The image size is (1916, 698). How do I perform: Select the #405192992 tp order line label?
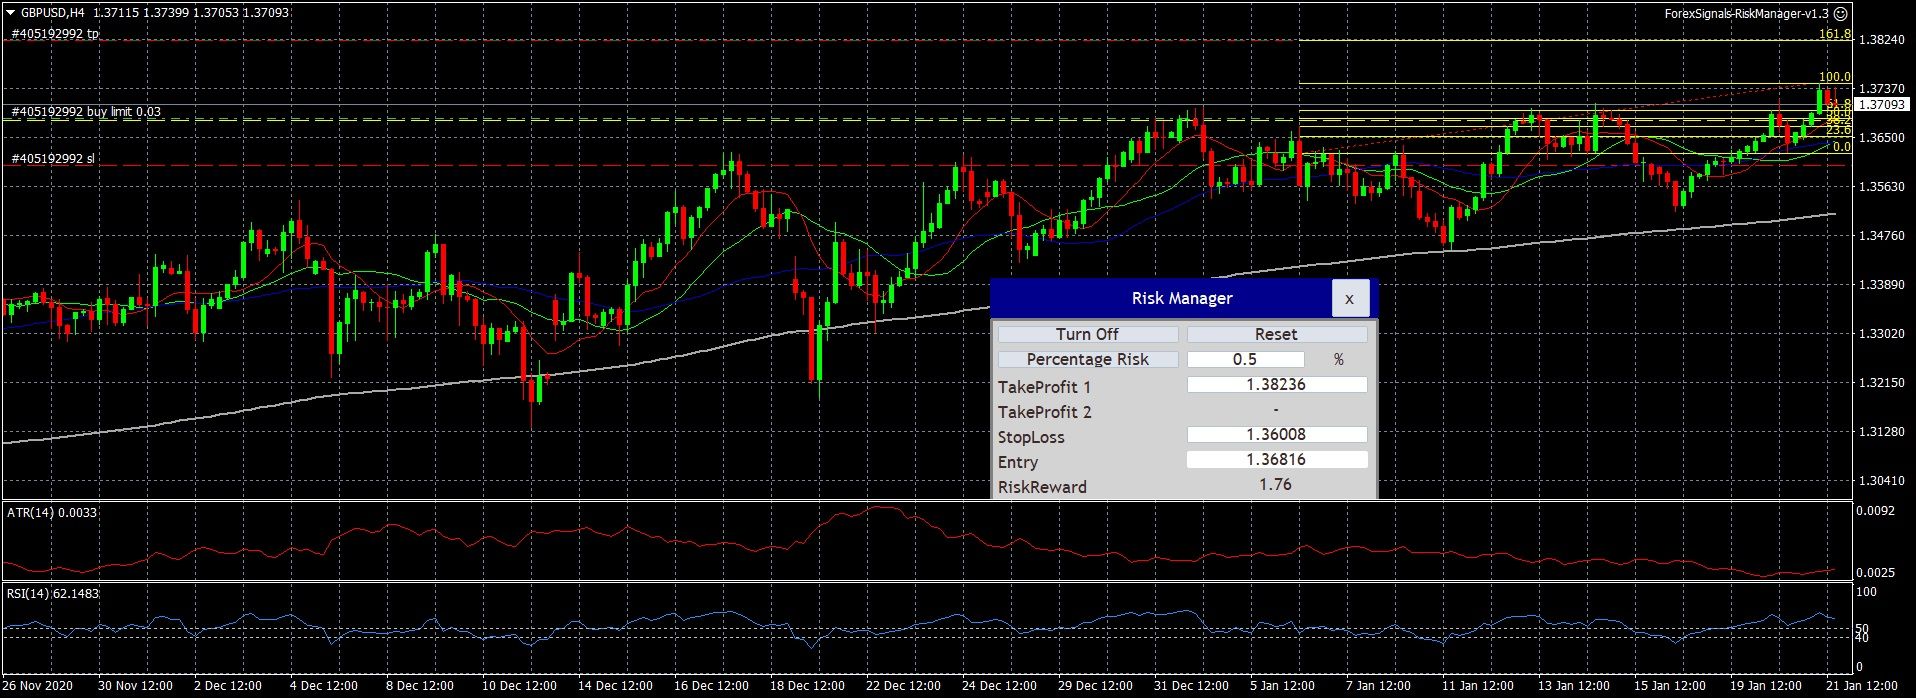tap(55, 34)
